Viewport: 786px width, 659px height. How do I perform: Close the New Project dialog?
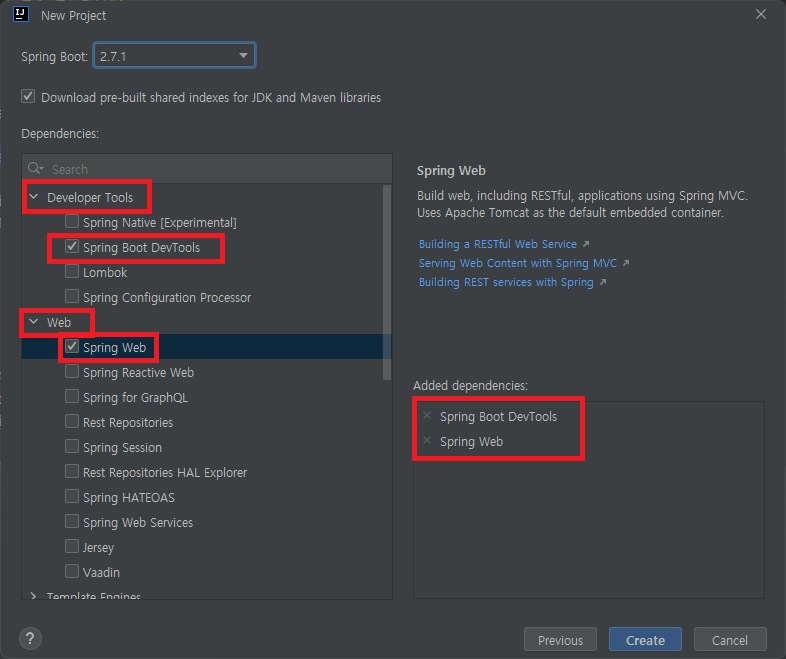760,15
